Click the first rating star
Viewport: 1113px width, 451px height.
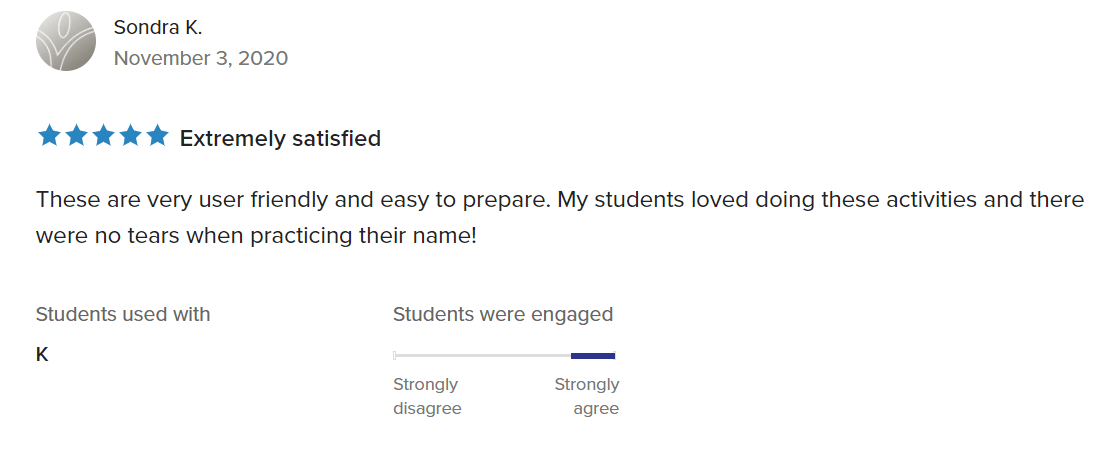49,136
